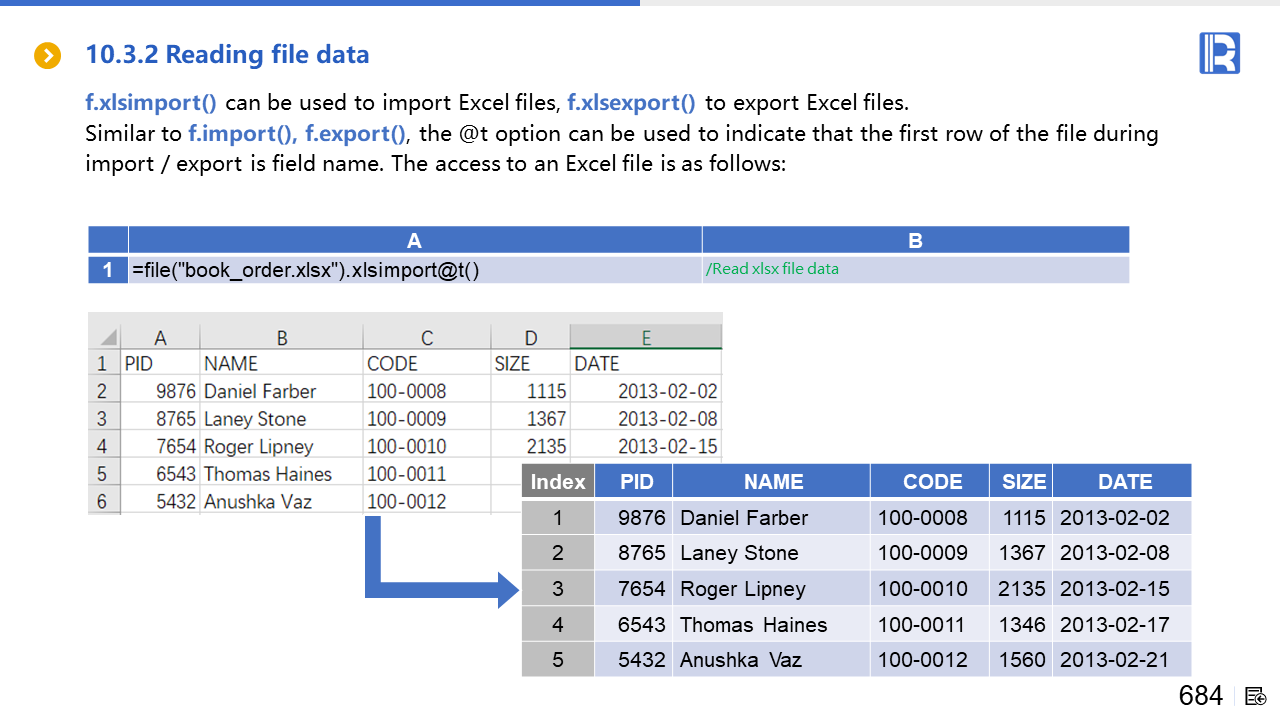Click the return-to-contents icon beside 684
Screen dimensions: 1280x720
(x=1257, y=696)
